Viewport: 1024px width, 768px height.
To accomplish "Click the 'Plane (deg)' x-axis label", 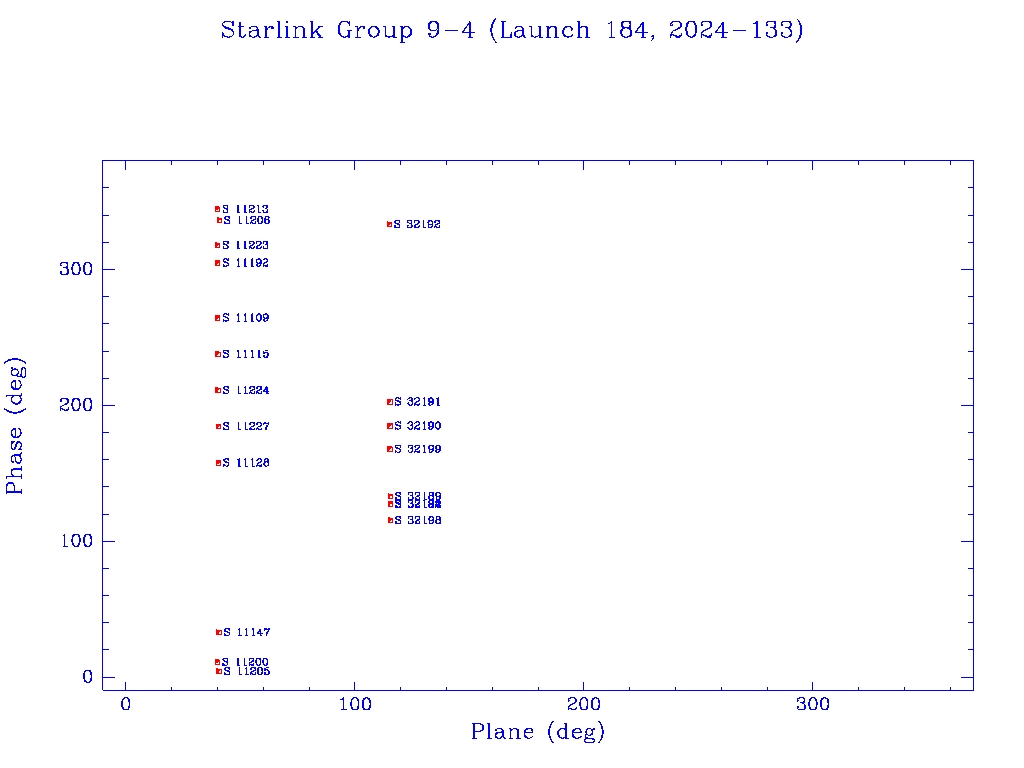I will point(538,731).
